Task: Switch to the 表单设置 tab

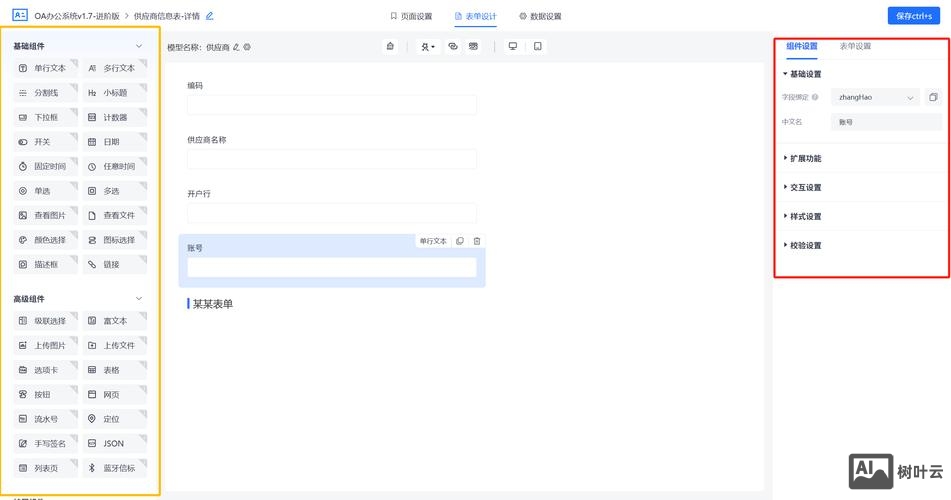Action: [854, 46]
